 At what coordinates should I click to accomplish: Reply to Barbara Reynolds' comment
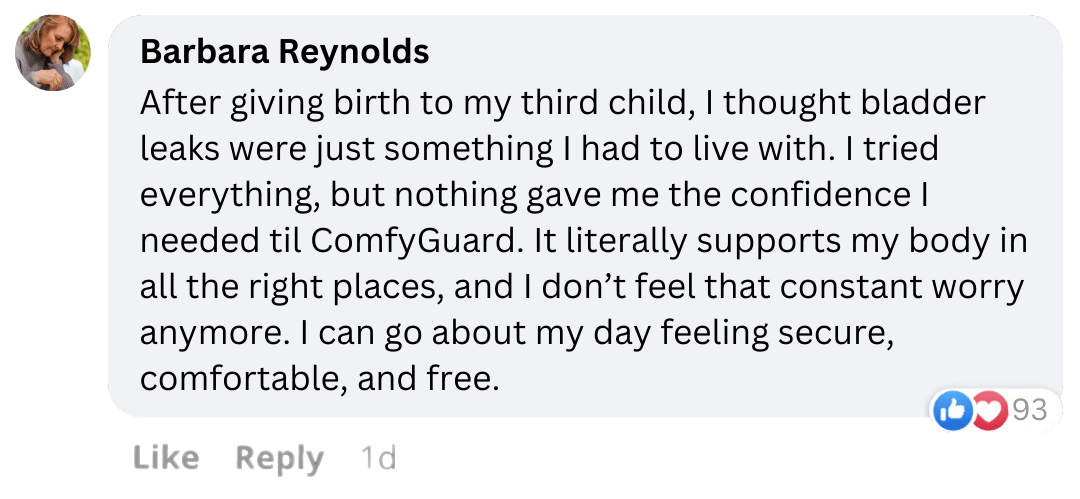(x=279, y=458)
